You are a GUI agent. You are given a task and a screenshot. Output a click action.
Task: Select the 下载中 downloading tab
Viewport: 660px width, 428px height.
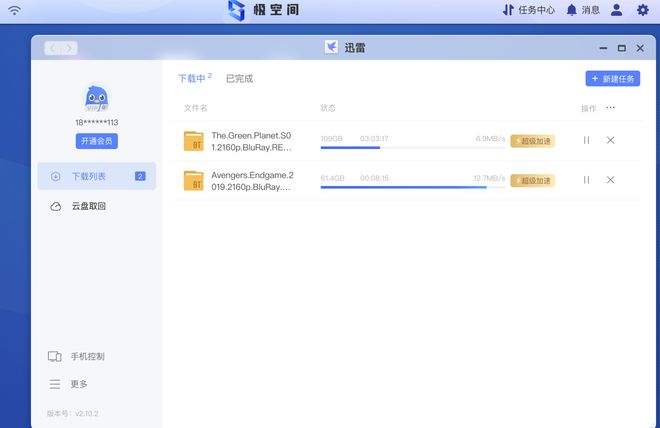[x=191, y=78]
